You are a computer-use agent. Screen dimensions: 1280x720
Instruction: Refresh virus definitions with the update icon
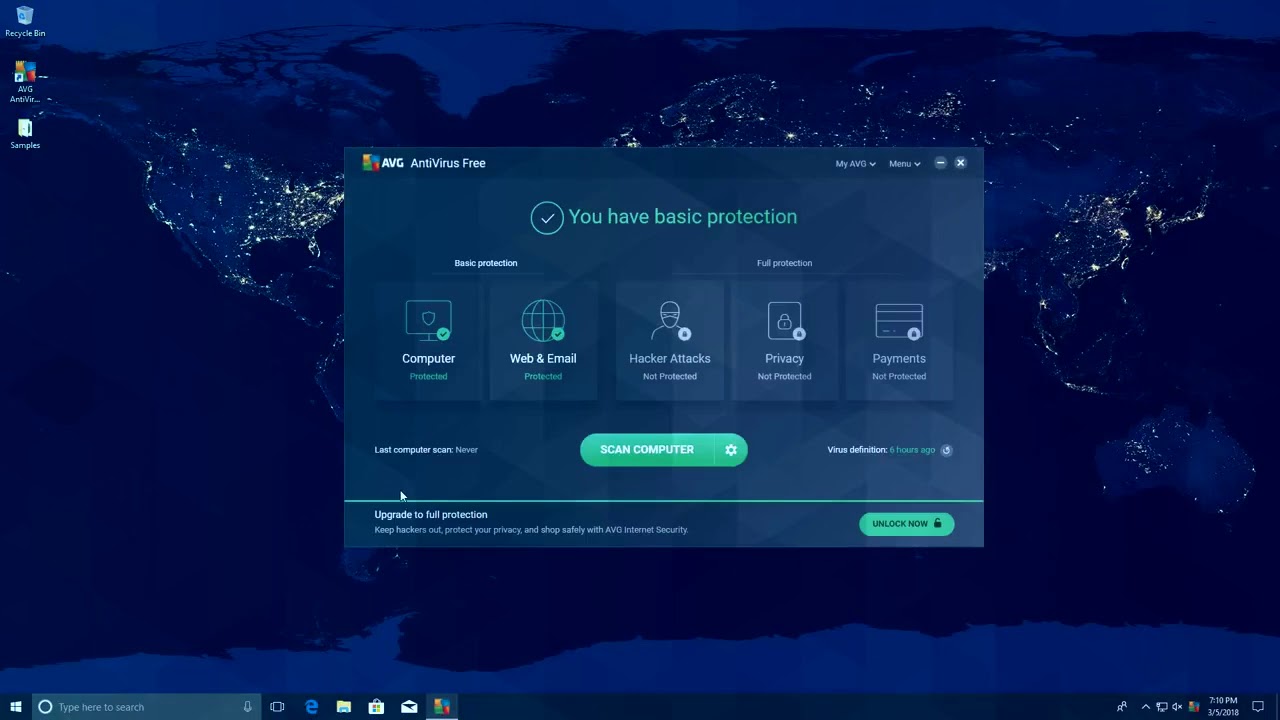pos(946,450)
